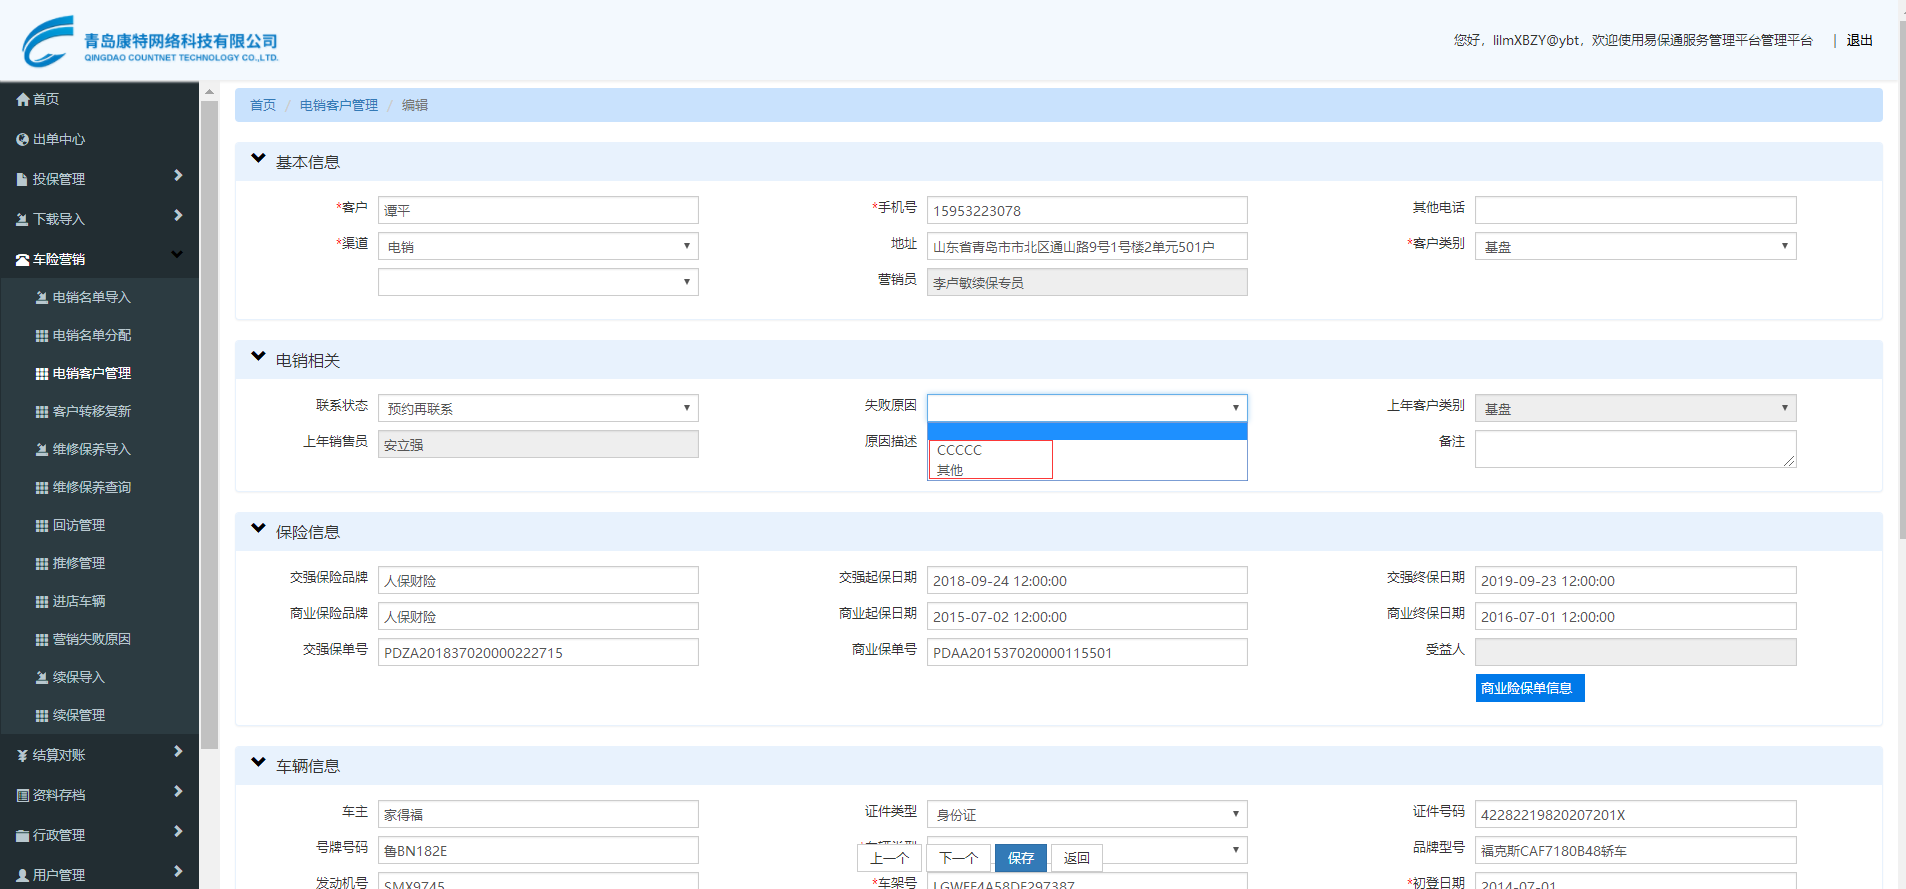Click the import icon beside 电销名单导入
The height and width of the screenshot is (889, 1906).
pos(42,298)
